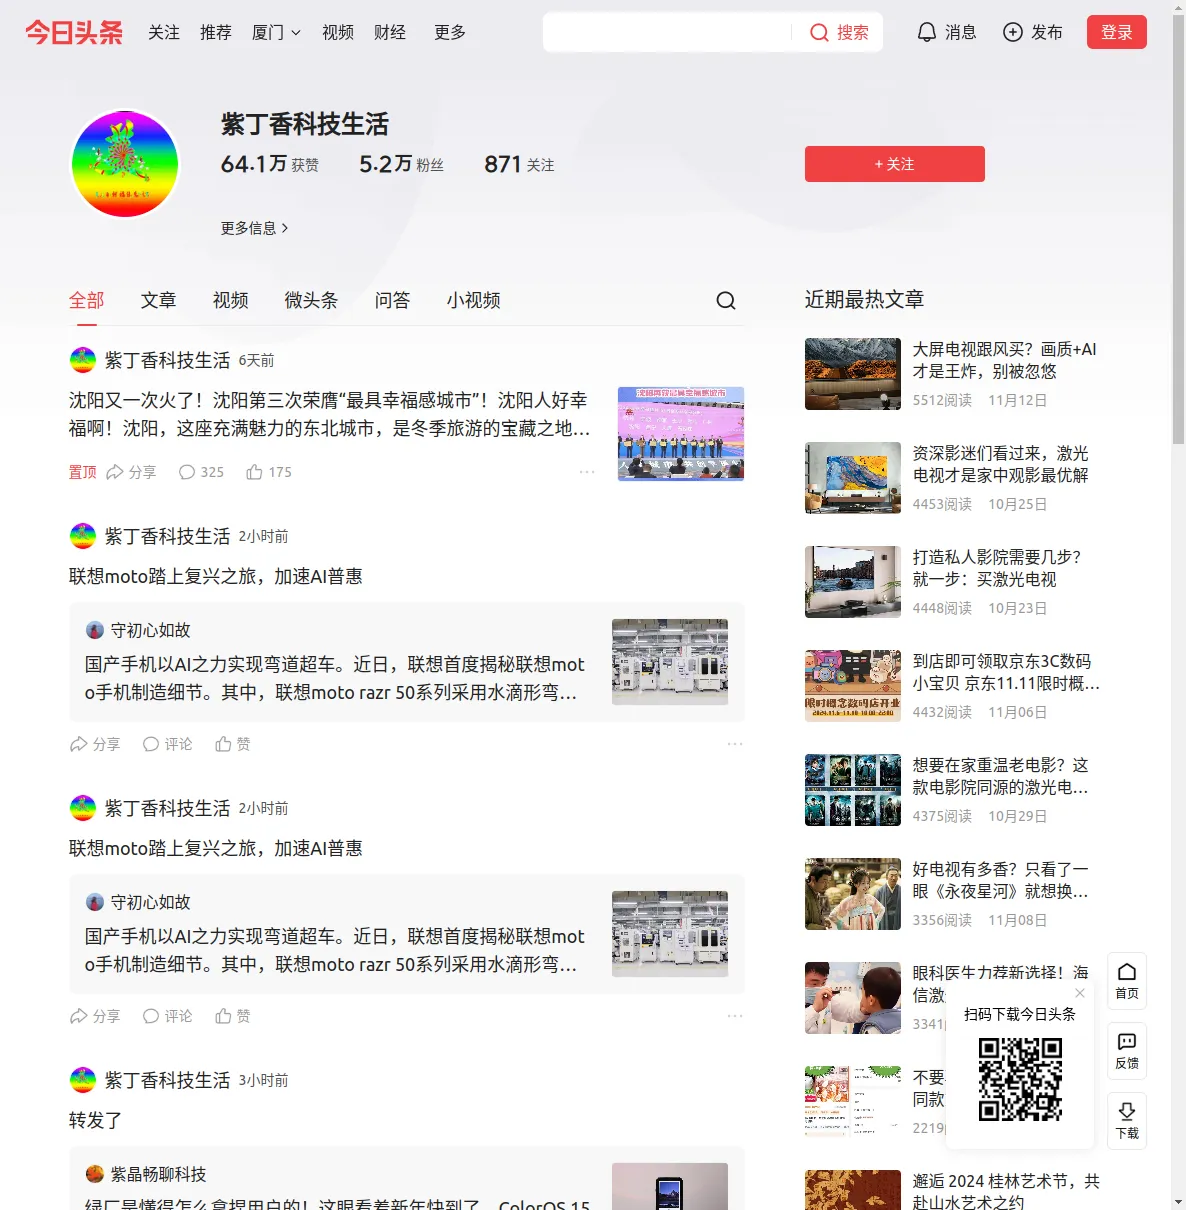
Task: Open the 大屏电视 article thumbnail
Action: [x=853, y=374]
